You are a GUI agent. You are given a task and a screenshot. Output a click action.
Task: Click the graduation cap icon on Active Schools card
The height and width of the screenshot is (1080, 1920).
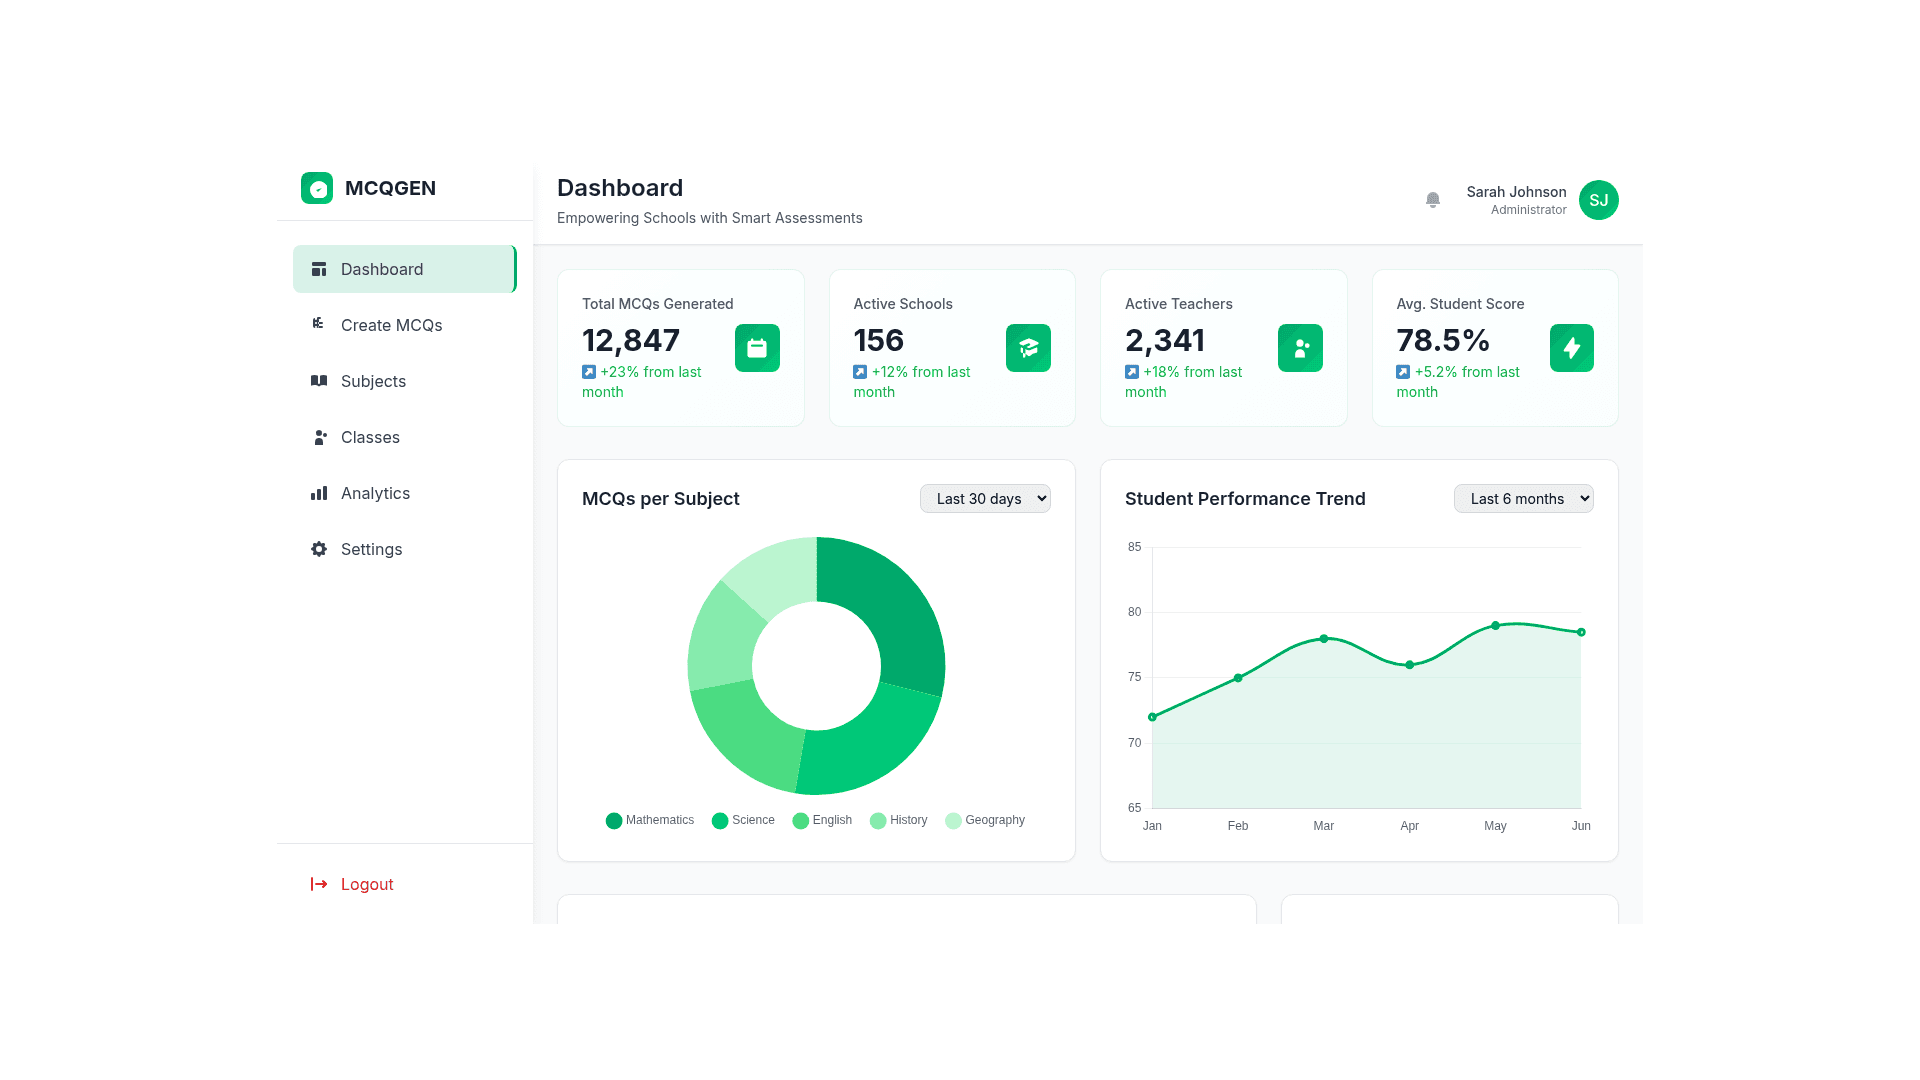point(1029,348)
